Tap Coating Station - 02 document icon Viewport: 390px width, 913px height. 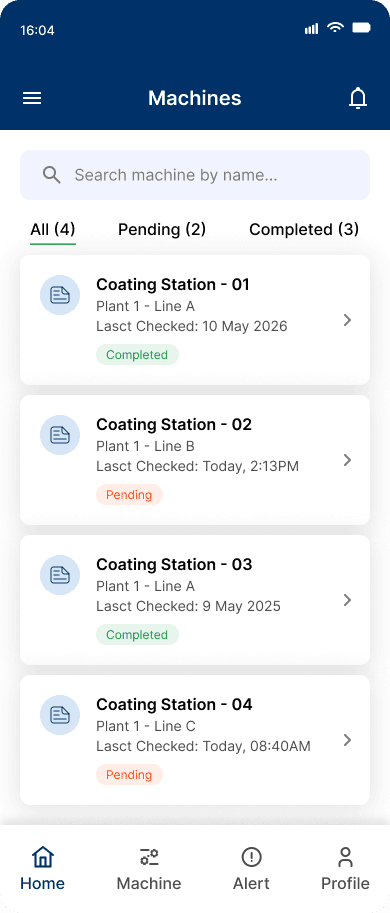point(60,435)
